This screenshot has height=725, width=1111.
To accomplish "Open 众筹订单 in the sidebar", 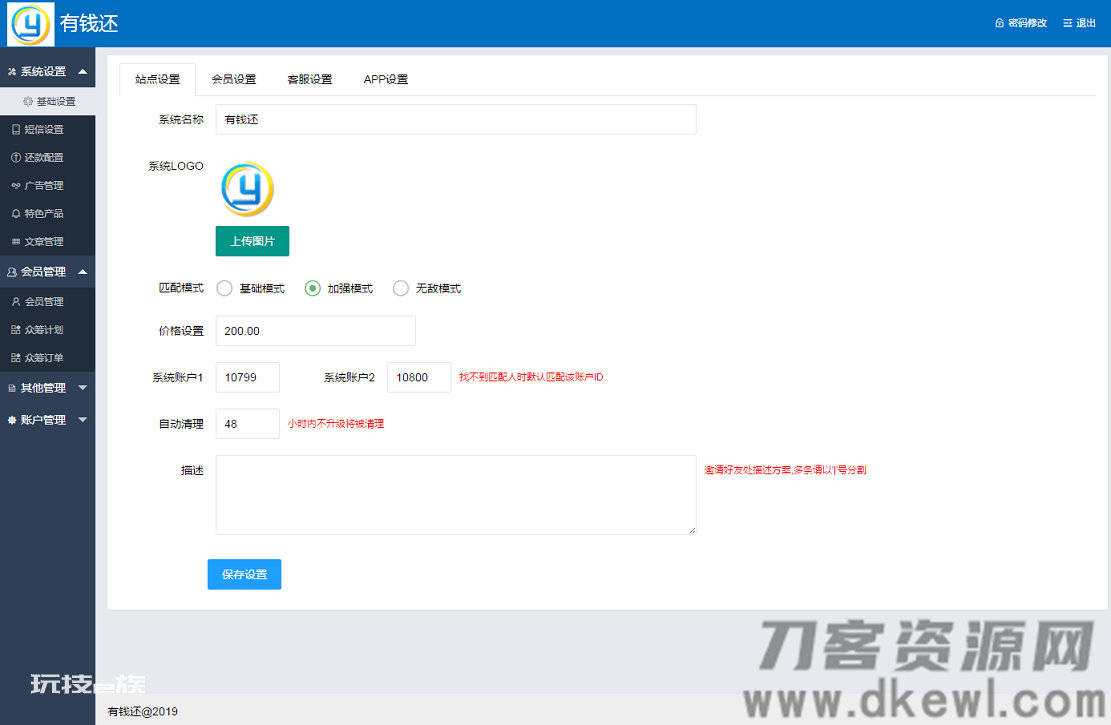I will pyautogui.click(x=47, y=358).
